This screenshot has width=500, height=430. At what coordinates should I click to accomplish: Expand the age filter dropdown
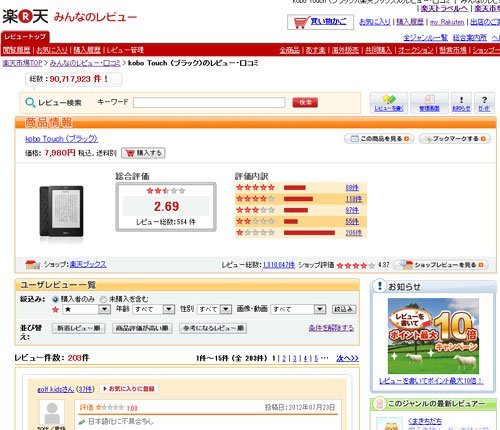pos(154,309)
